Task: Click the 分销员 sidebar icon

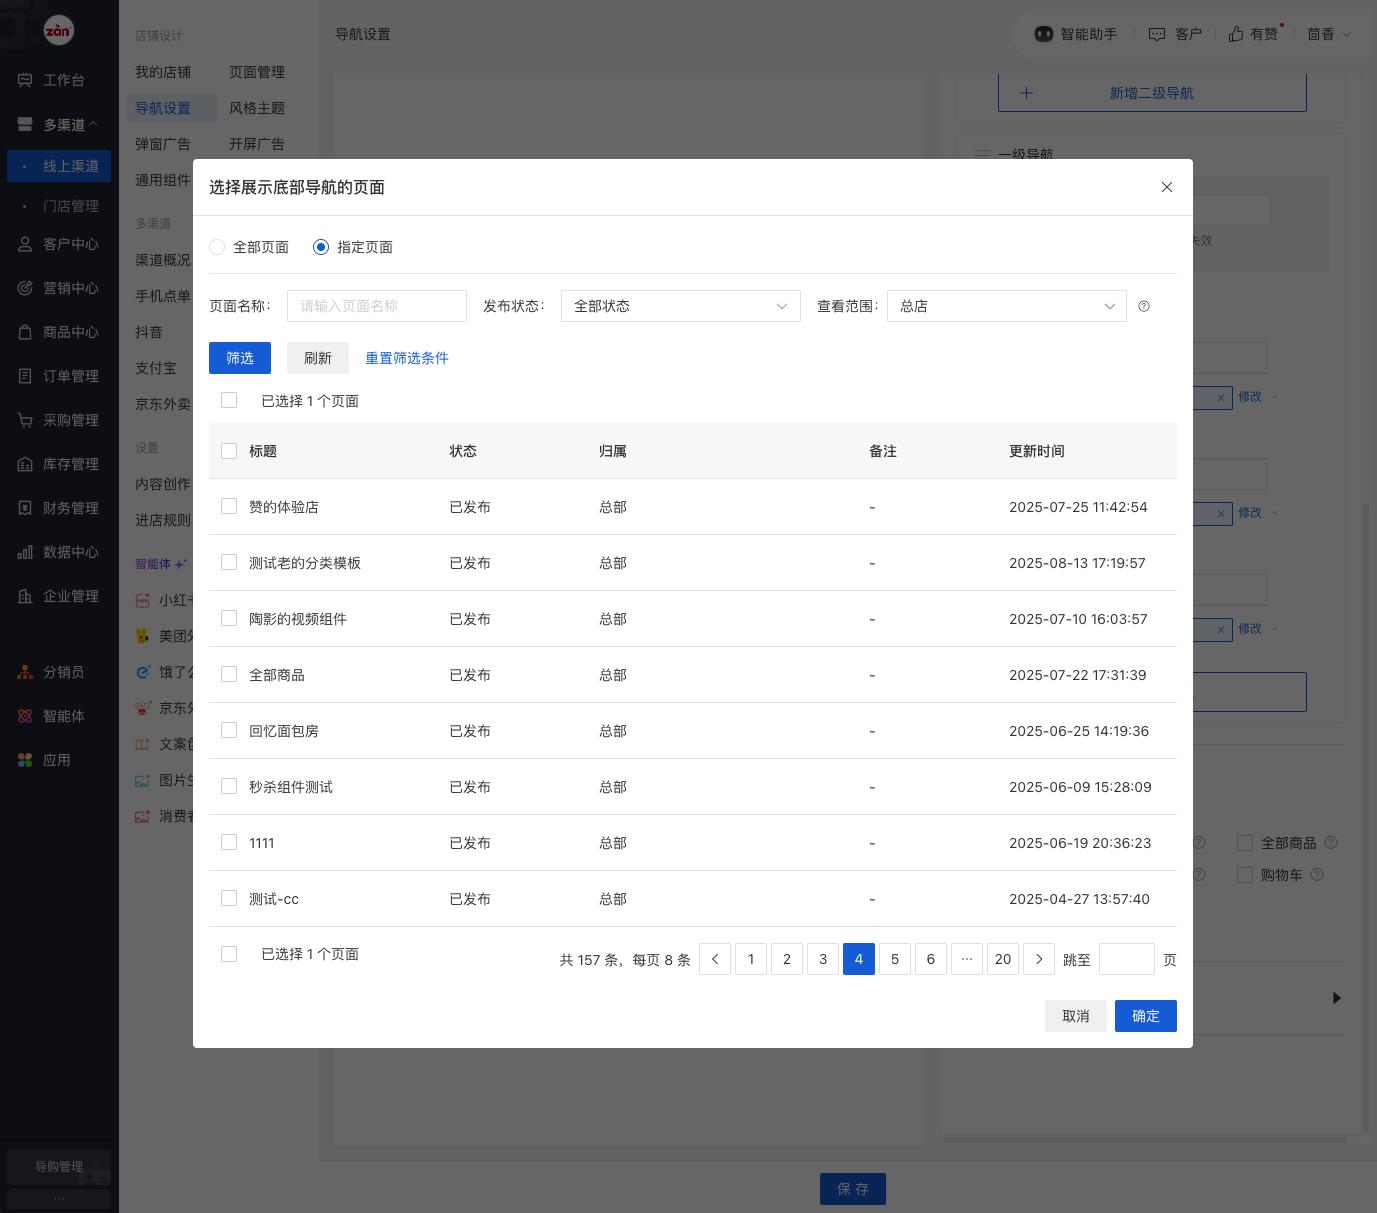Action: coord(25,672)
